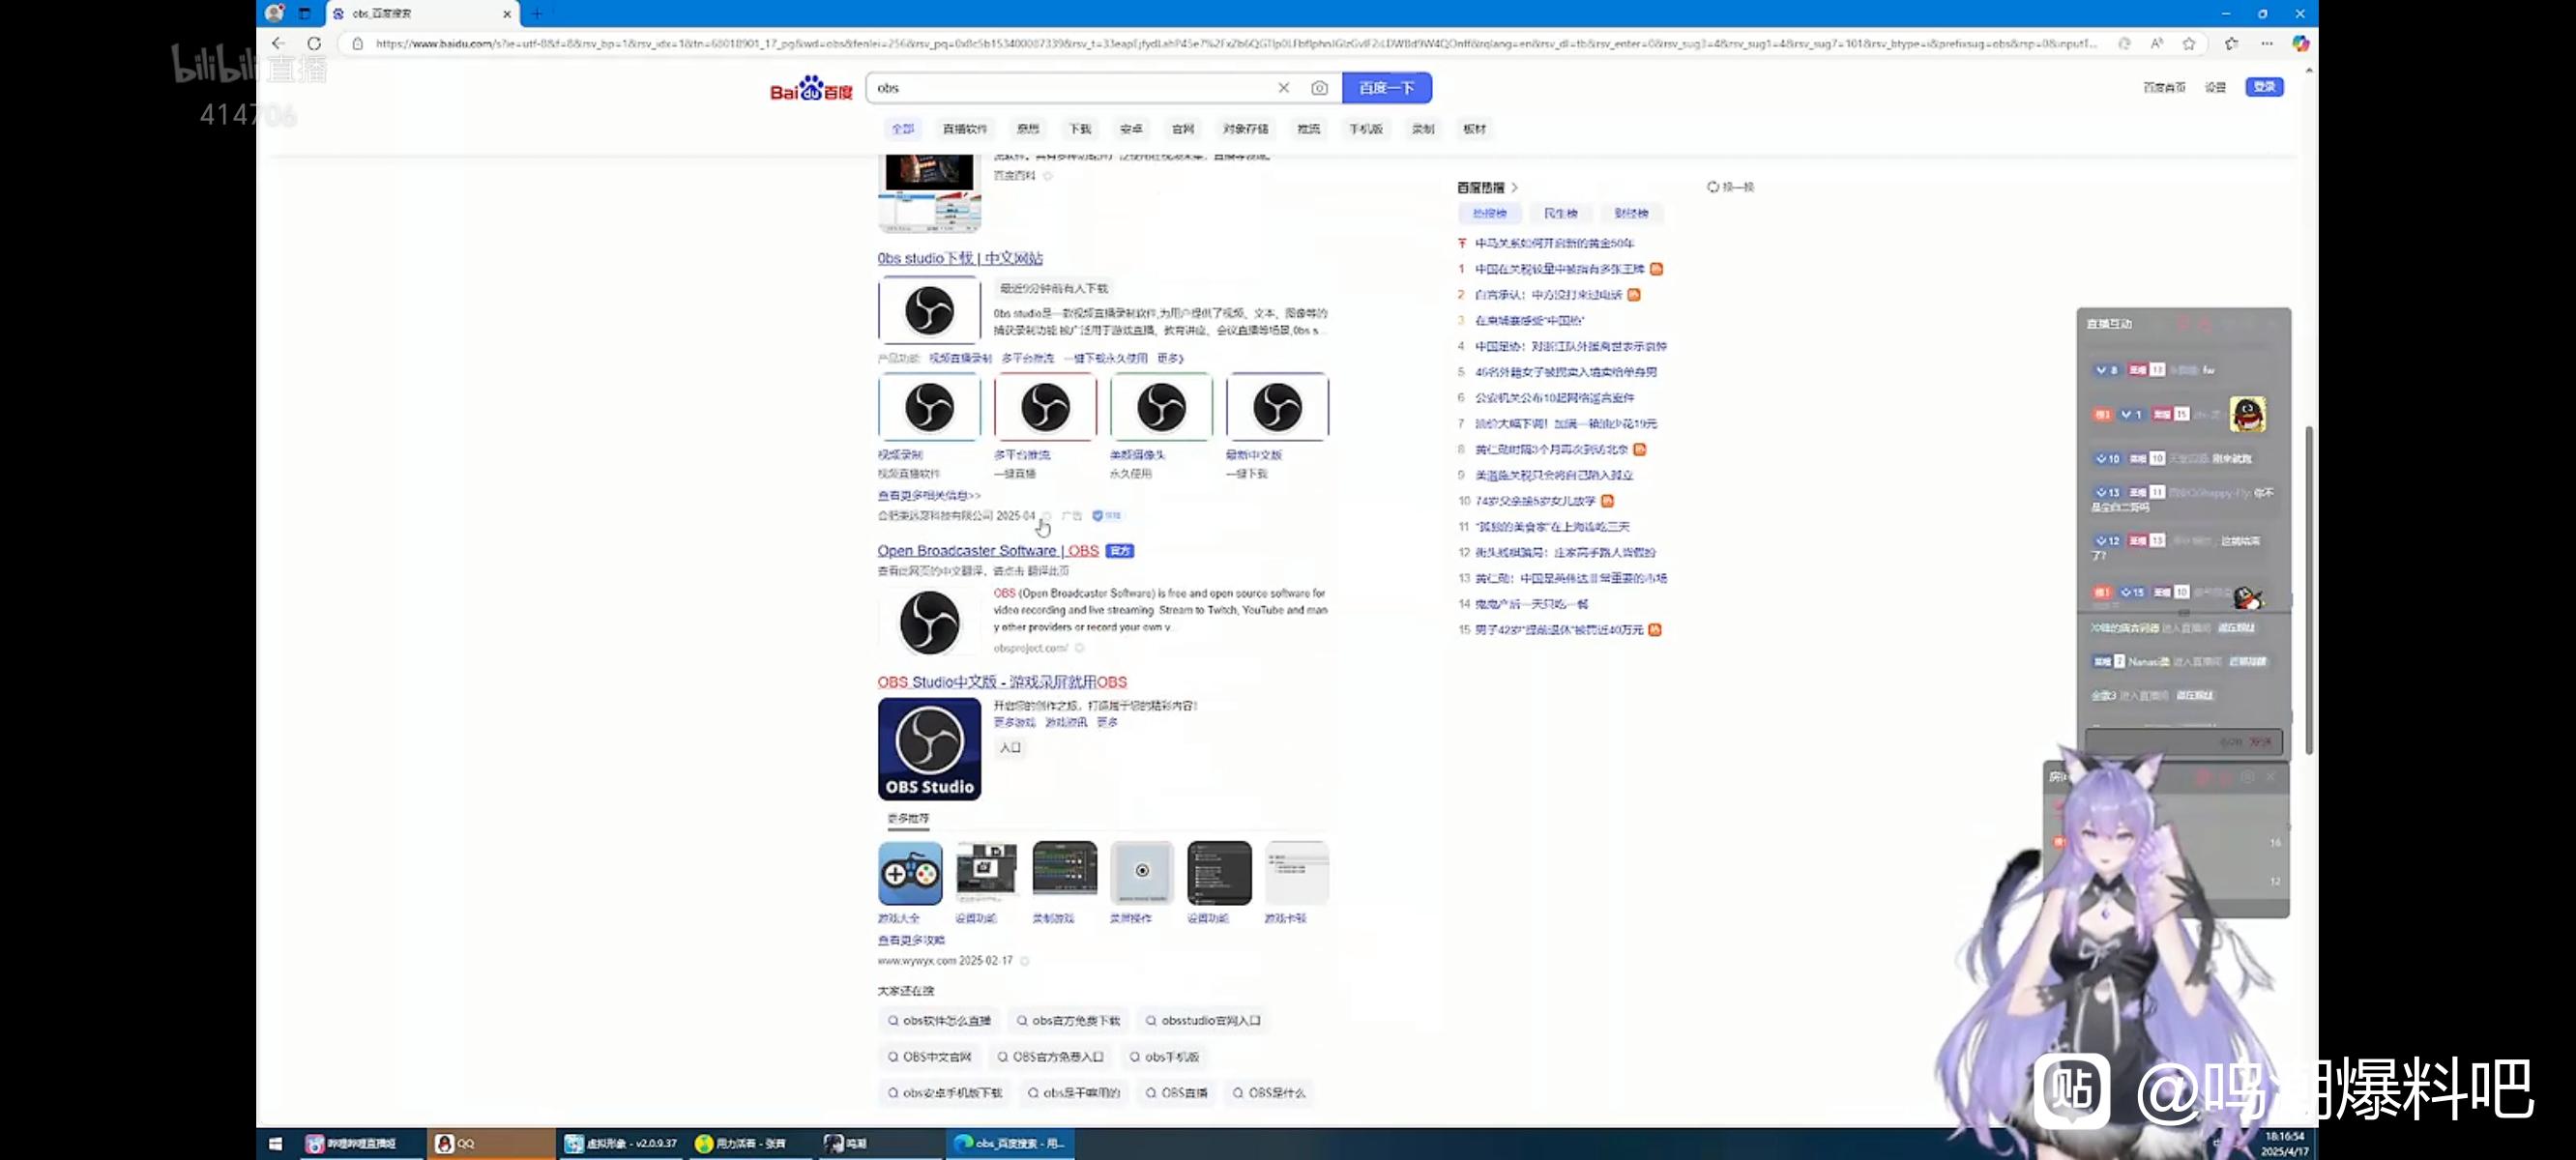Click the address bar URL
The height and width of the screenshot is (1160, 2576).
coord(1236,43)
